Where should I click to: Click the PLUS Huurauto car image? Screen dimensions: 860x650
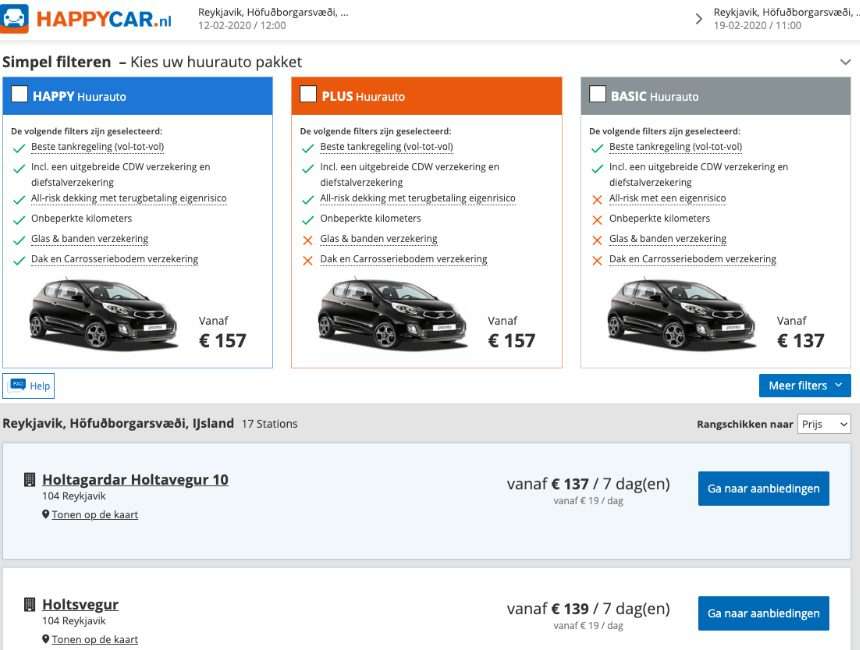coord(393,314)
